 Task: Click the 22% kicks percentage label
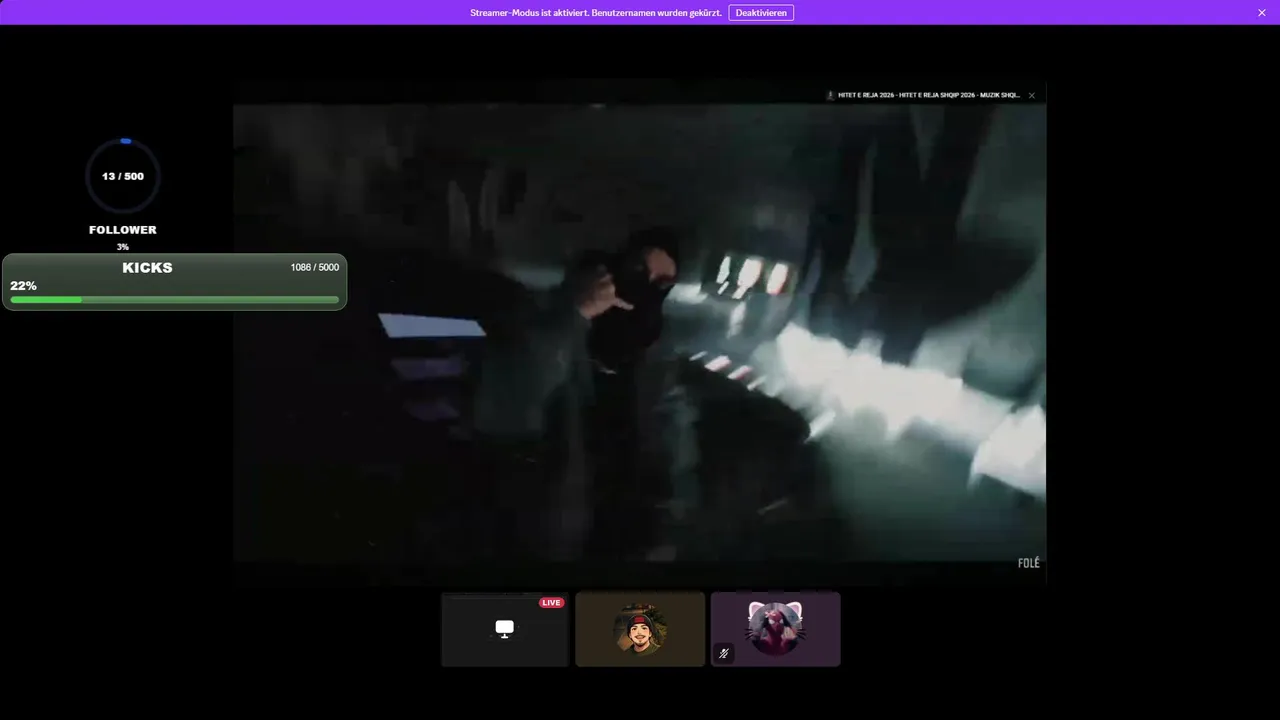23,286
